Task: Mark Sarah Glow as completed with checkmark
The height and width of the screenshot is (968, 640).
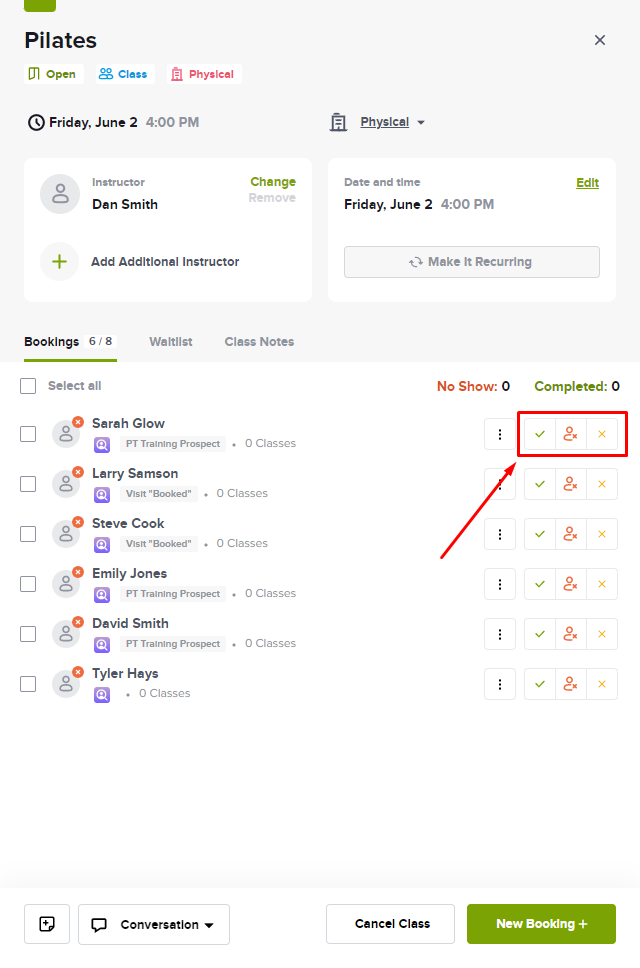Action: [x=540, y=435]
